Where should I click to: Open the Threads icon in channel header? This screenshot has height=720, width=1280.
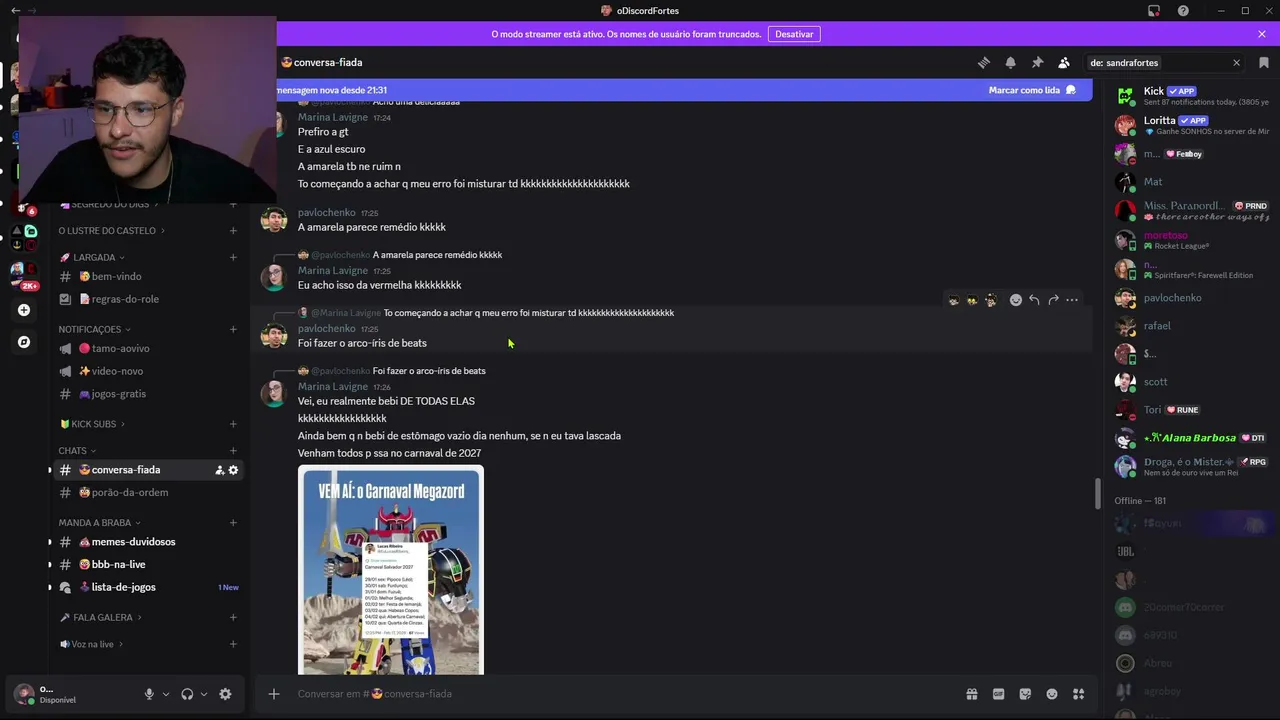click(x=984, y=62)
